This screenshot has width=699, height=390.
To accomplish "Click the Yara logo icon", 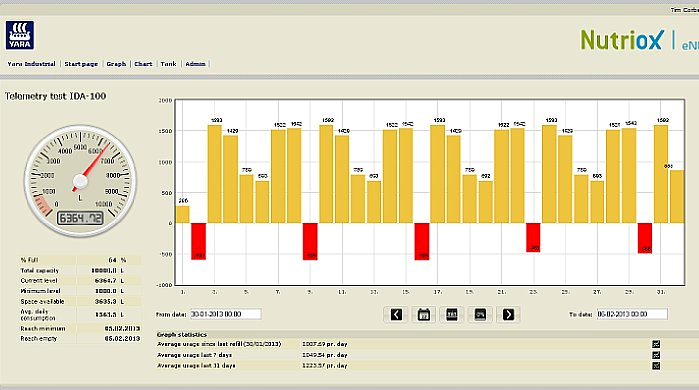I will point(20,35).
